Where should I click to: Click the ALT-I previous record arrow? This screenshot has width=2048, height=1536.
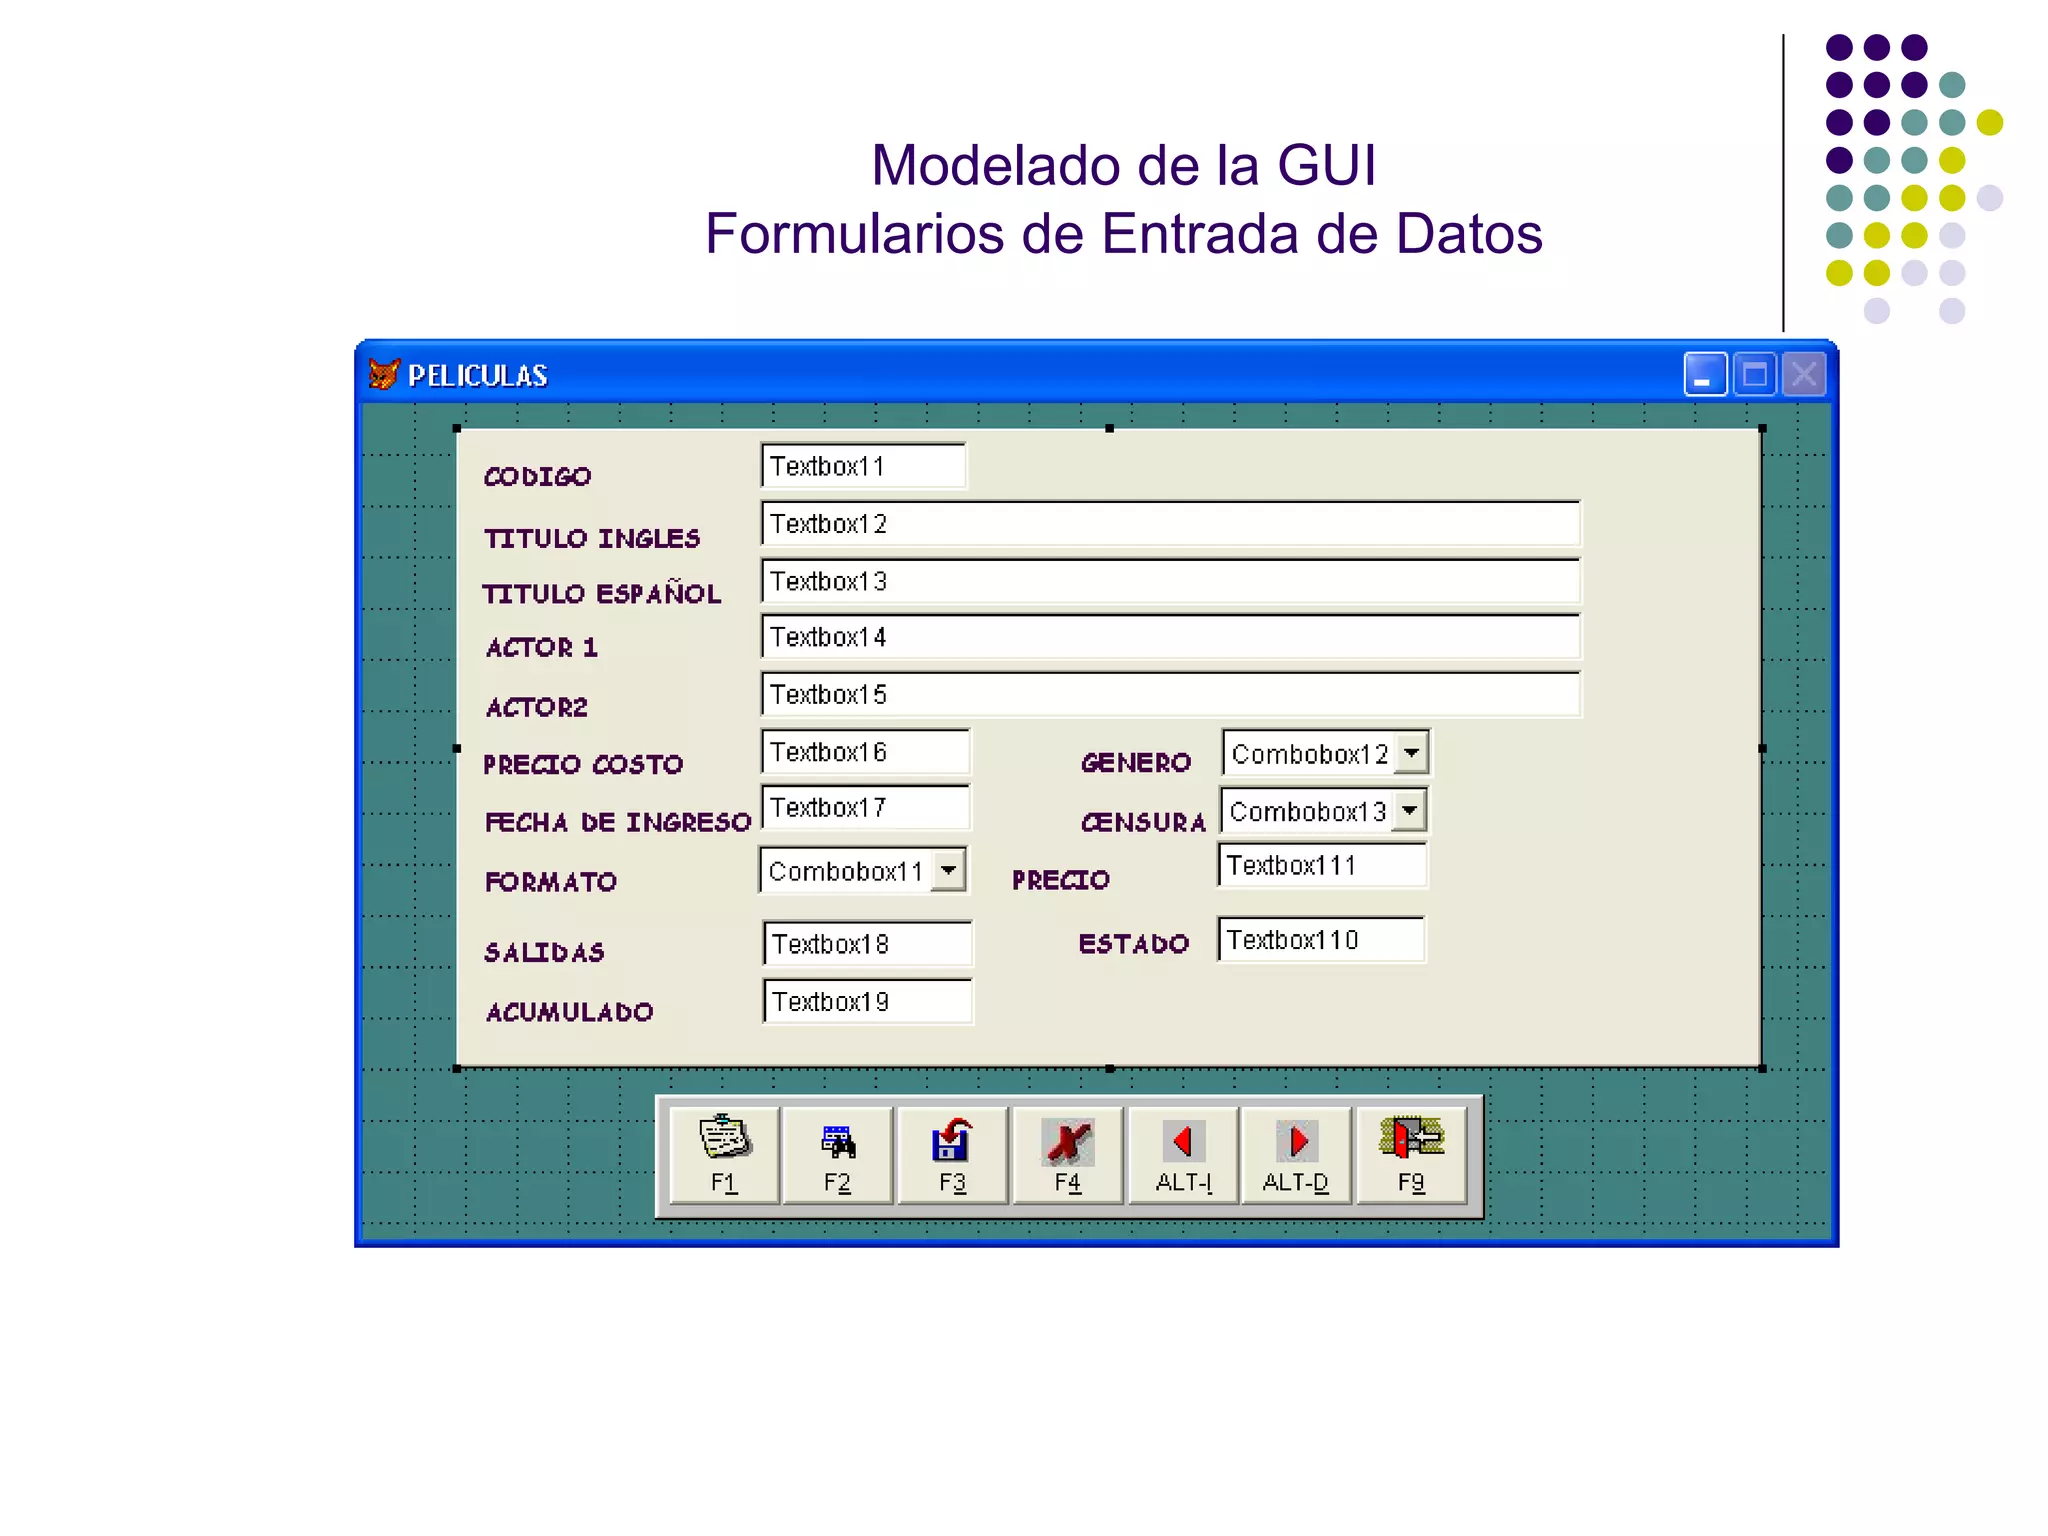click(x=1183, y=1155)
